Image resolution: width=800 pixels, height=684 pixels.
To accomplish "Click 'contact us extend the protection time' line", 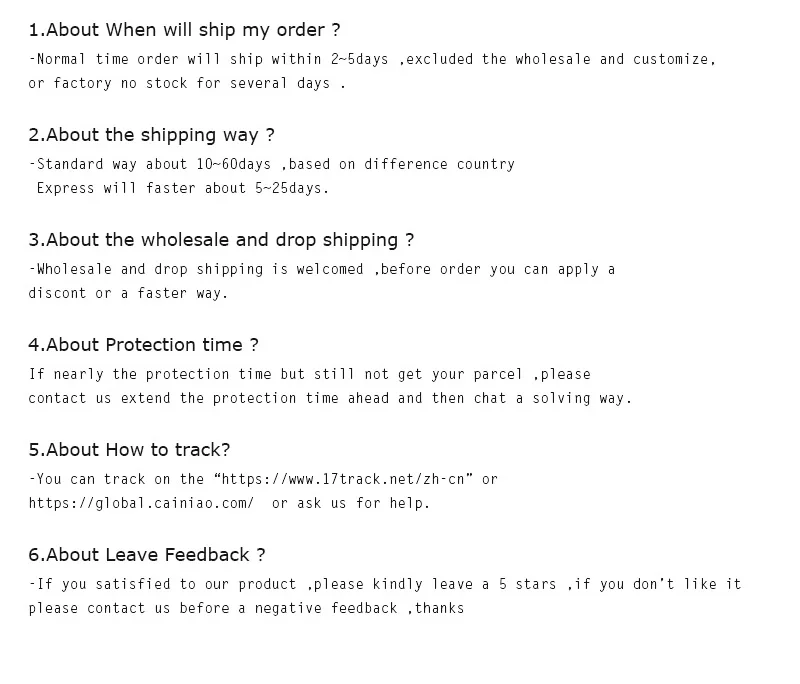I will point(330,398).
